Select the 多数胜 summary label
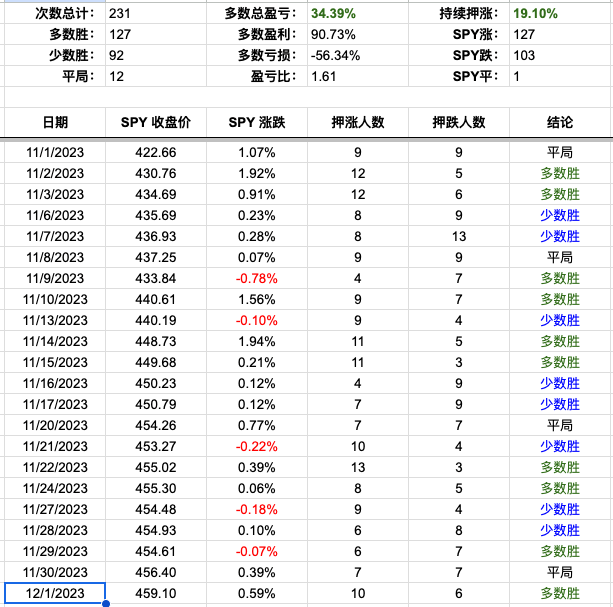 tap(55, 34)
